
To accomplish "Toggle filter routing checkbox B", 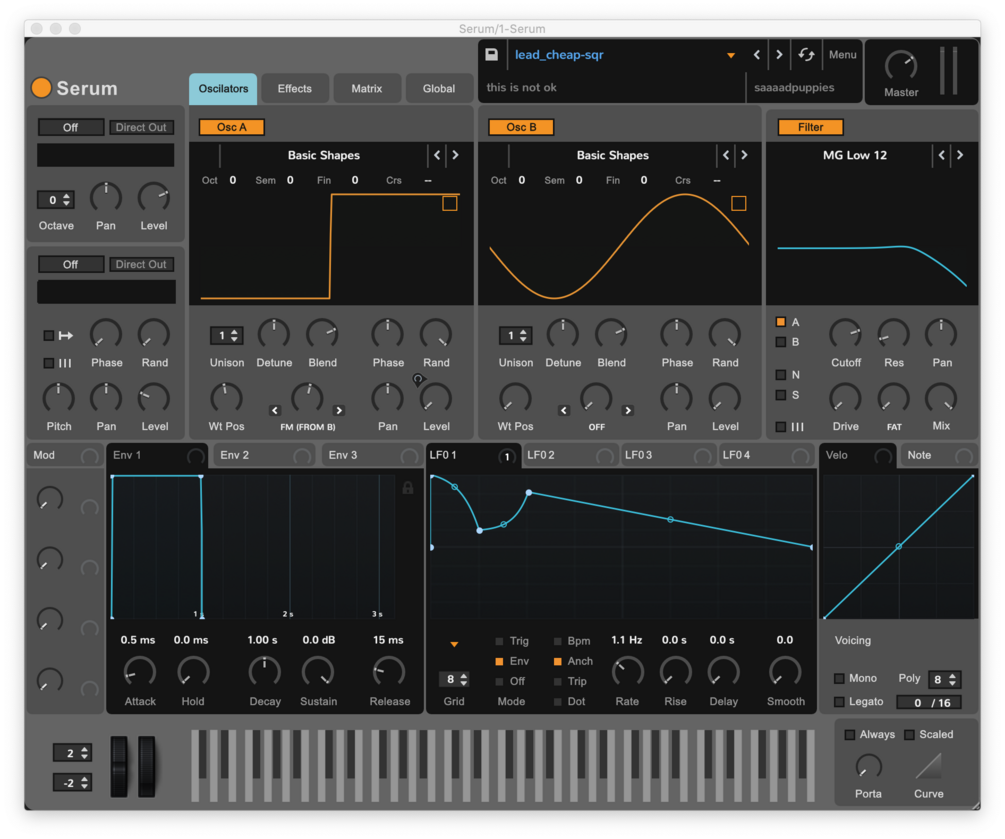I will click(x=781, y=342).
